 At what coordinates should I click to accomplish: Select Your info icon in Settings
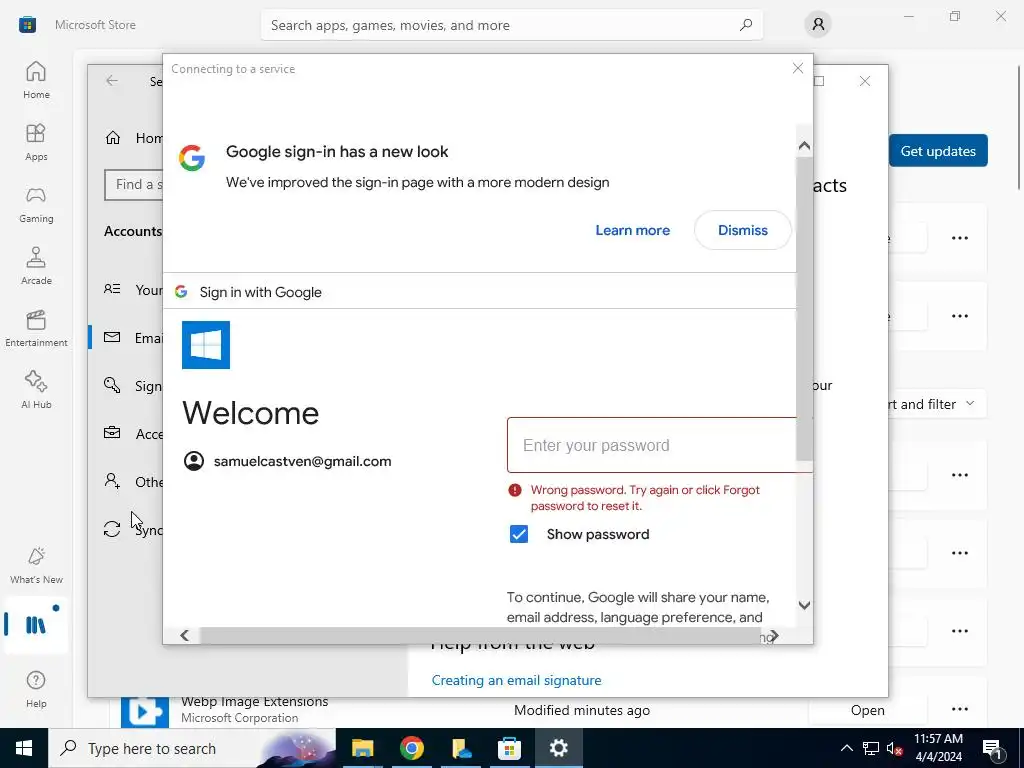(x=112, y=289)
